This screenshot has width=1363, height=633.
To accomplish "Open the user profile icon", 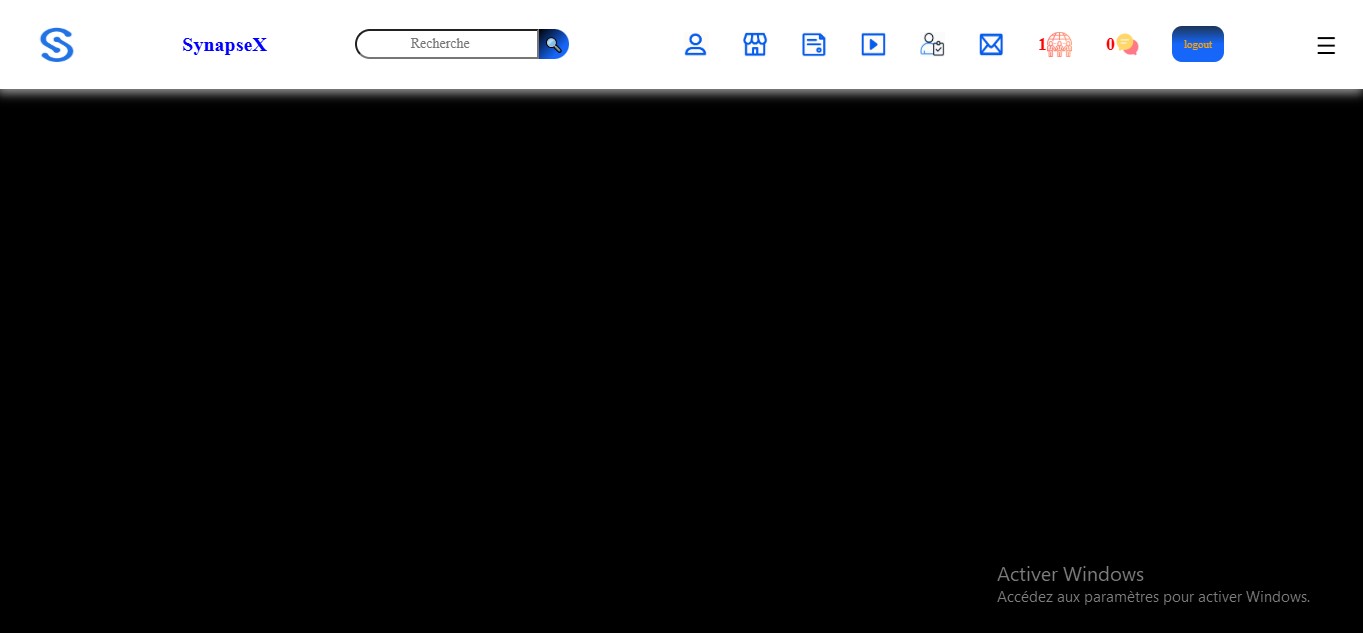I will click(695, 45).
